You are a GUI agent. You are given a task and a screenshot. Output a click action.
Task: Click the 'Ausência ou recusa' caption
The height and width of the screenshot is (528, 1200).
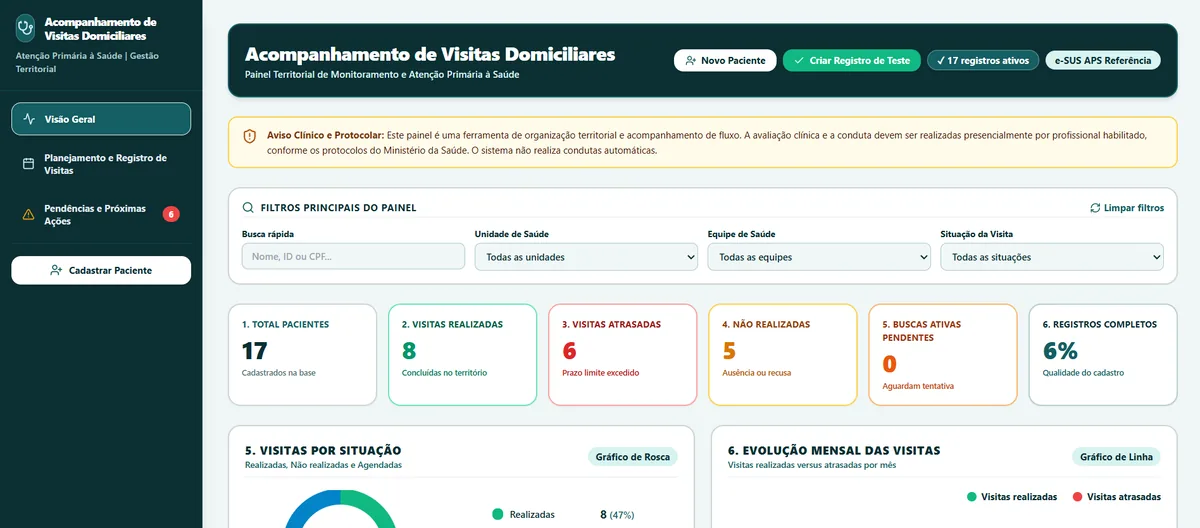pos(757,373)
